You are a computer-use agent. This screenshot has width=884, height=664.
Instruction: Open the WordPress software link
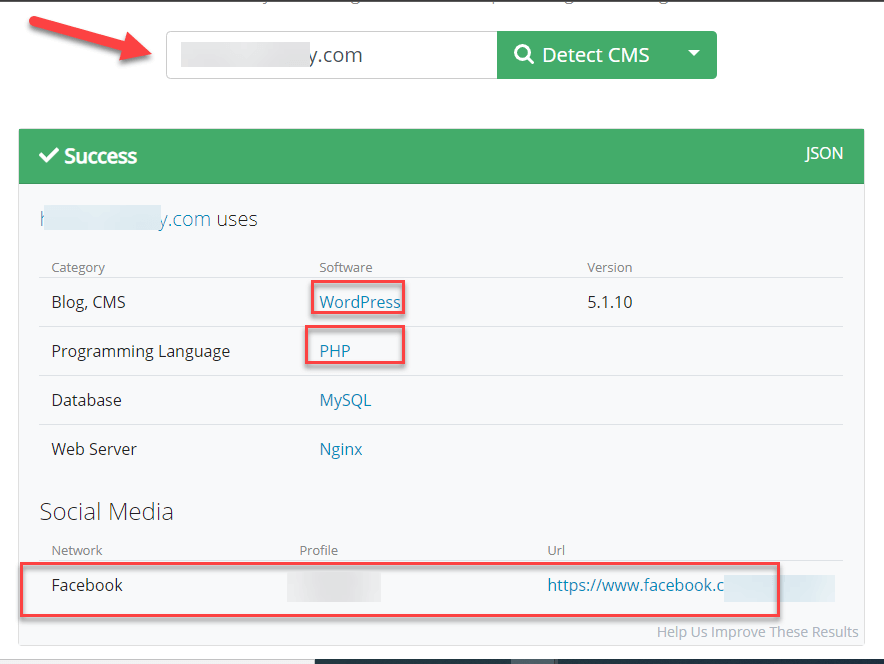(x=360, y=302)
